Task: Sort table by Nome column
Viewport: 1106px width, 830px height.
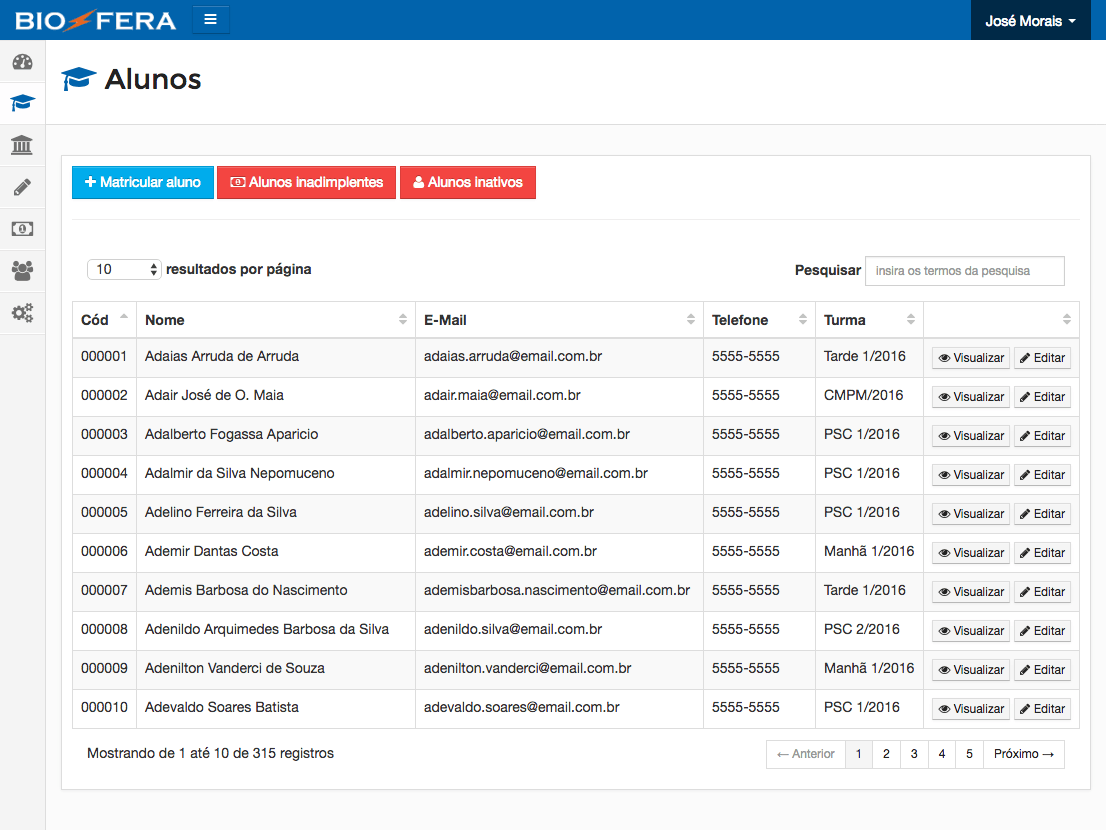Action: point(276,320)
